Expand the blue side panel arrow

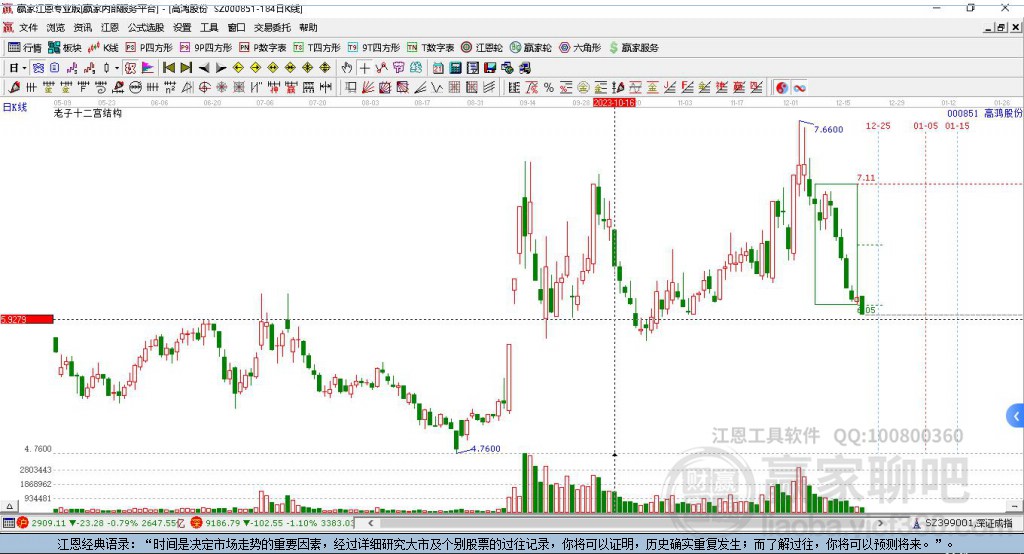[x=1016, y=416]
